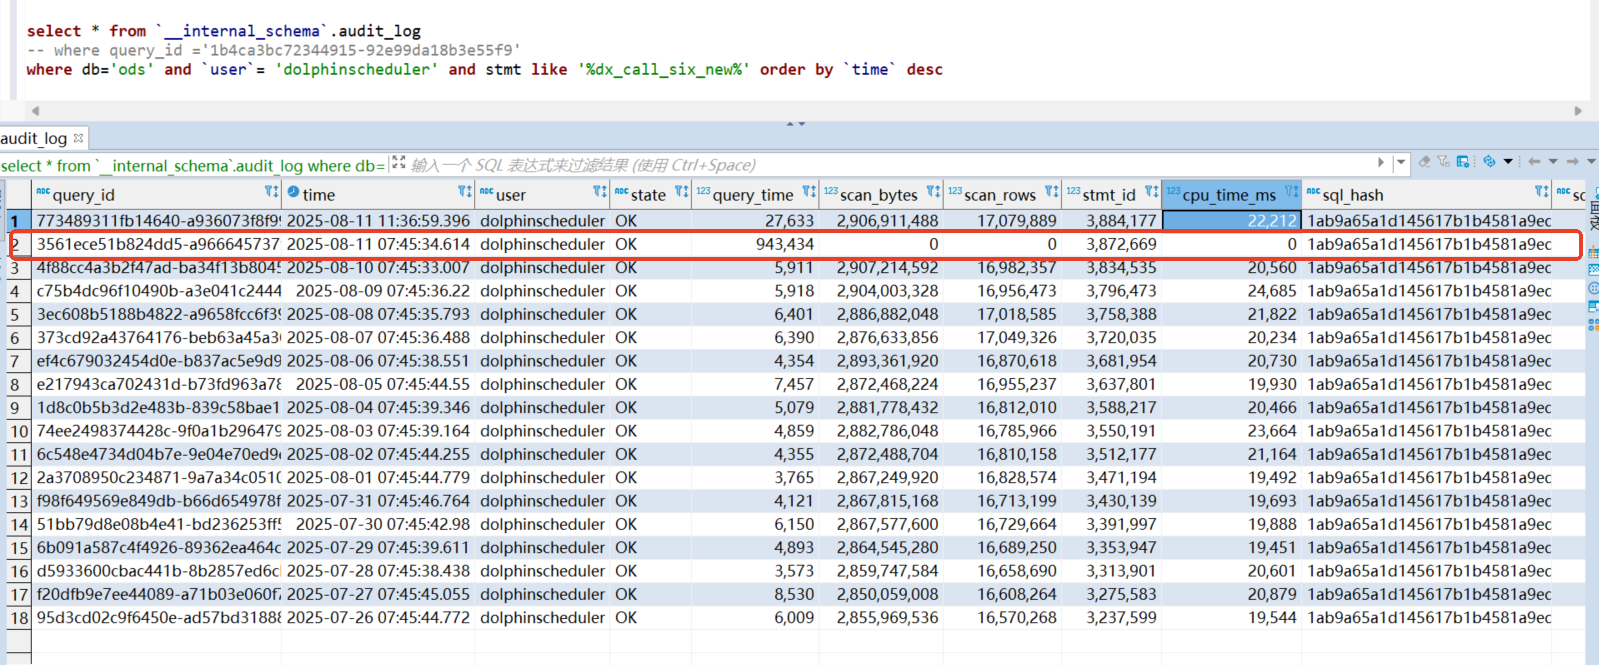The image size is (1599, 665).
Task: Select row number 18 header
Action: click(19, 618)
